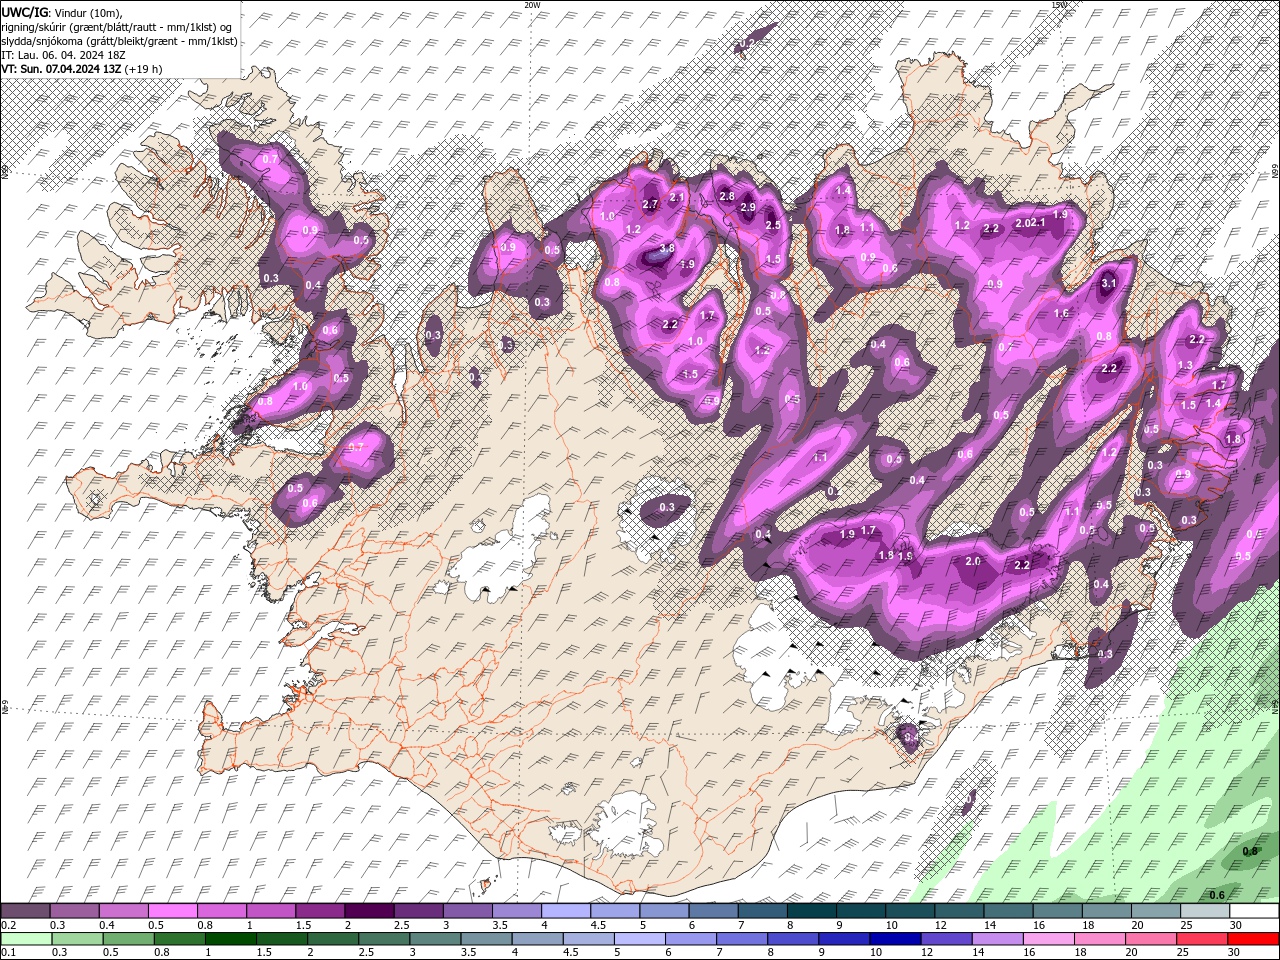Click the 3.1 snowfall value on the map

tap(1108, 284)
